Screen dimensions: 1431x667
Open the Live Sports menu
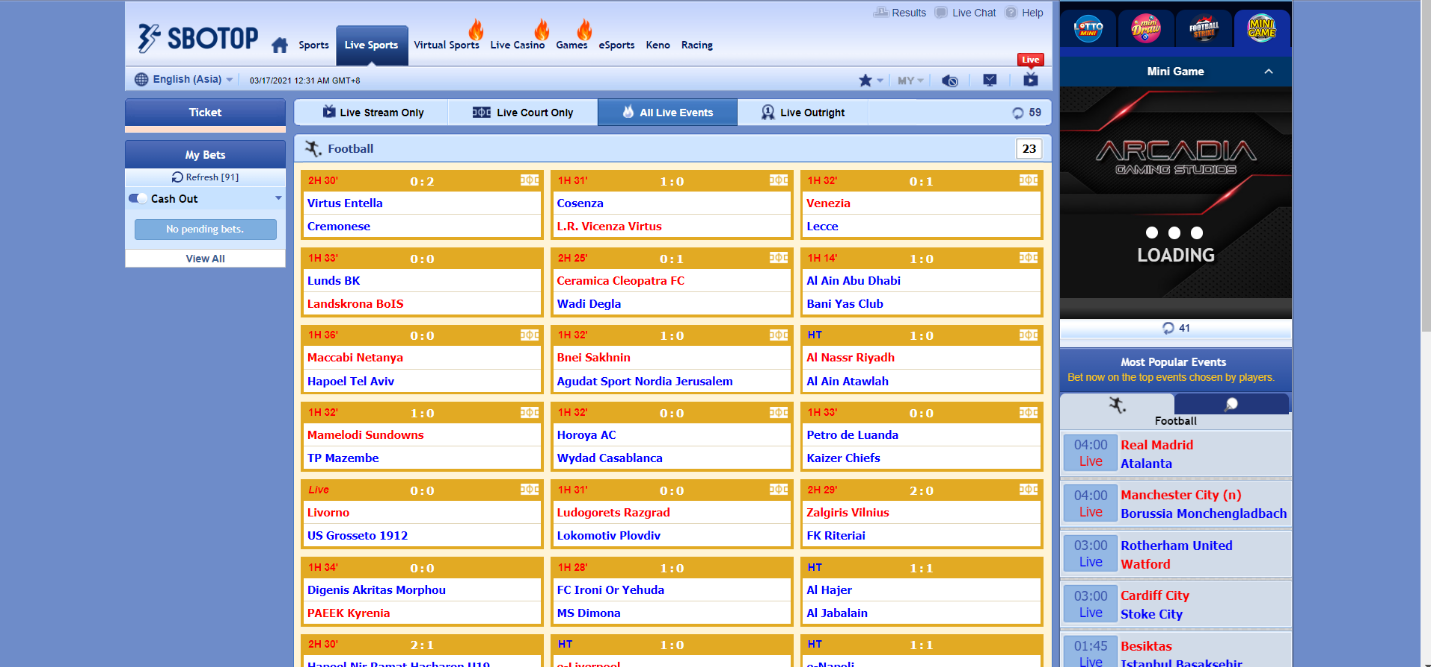[x=371, y=45]
